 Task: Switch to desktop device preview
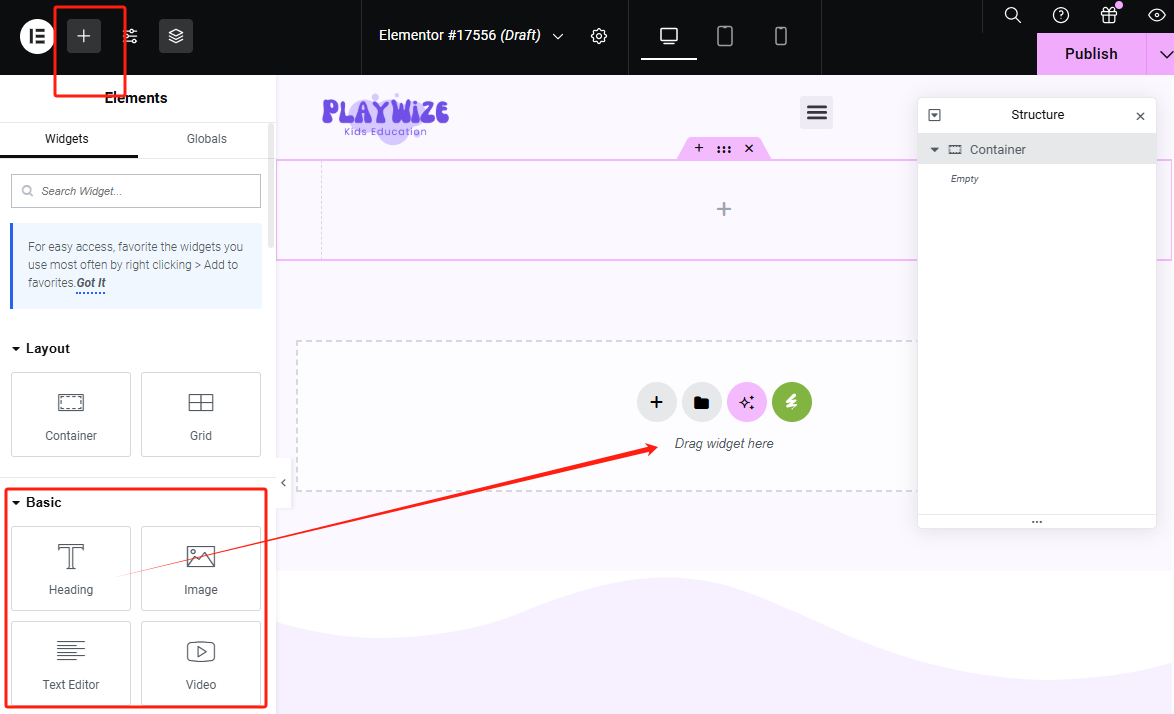pos(669,36)
